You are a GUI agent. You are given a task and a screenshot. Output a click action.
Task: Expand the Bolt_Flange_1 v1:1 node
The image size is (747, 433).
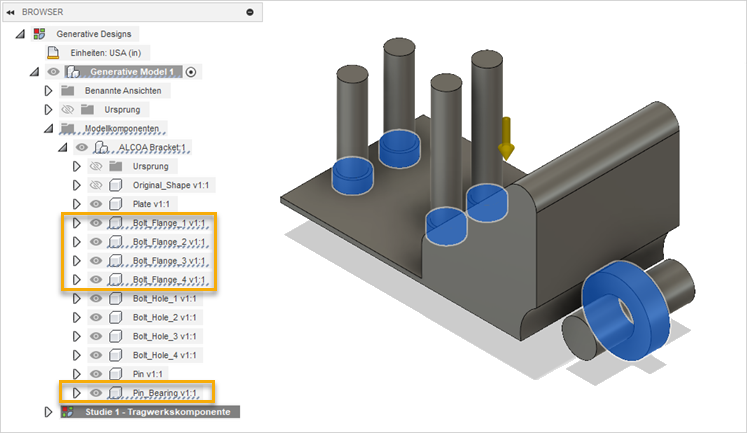point(77,223)
